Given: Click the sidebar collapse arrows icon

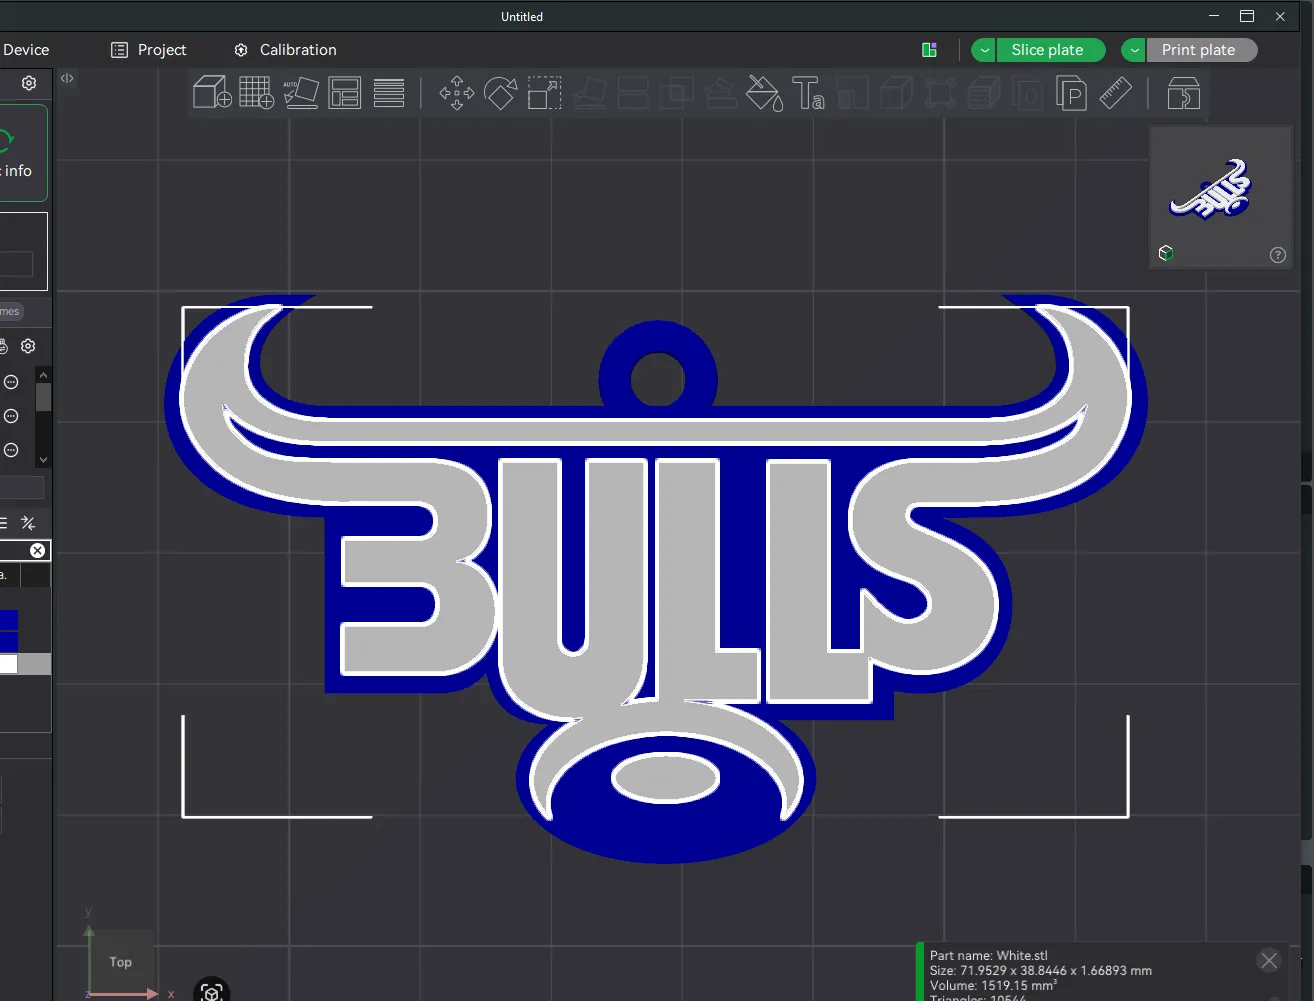Looking at the screenshot, I should click(67, 78).
